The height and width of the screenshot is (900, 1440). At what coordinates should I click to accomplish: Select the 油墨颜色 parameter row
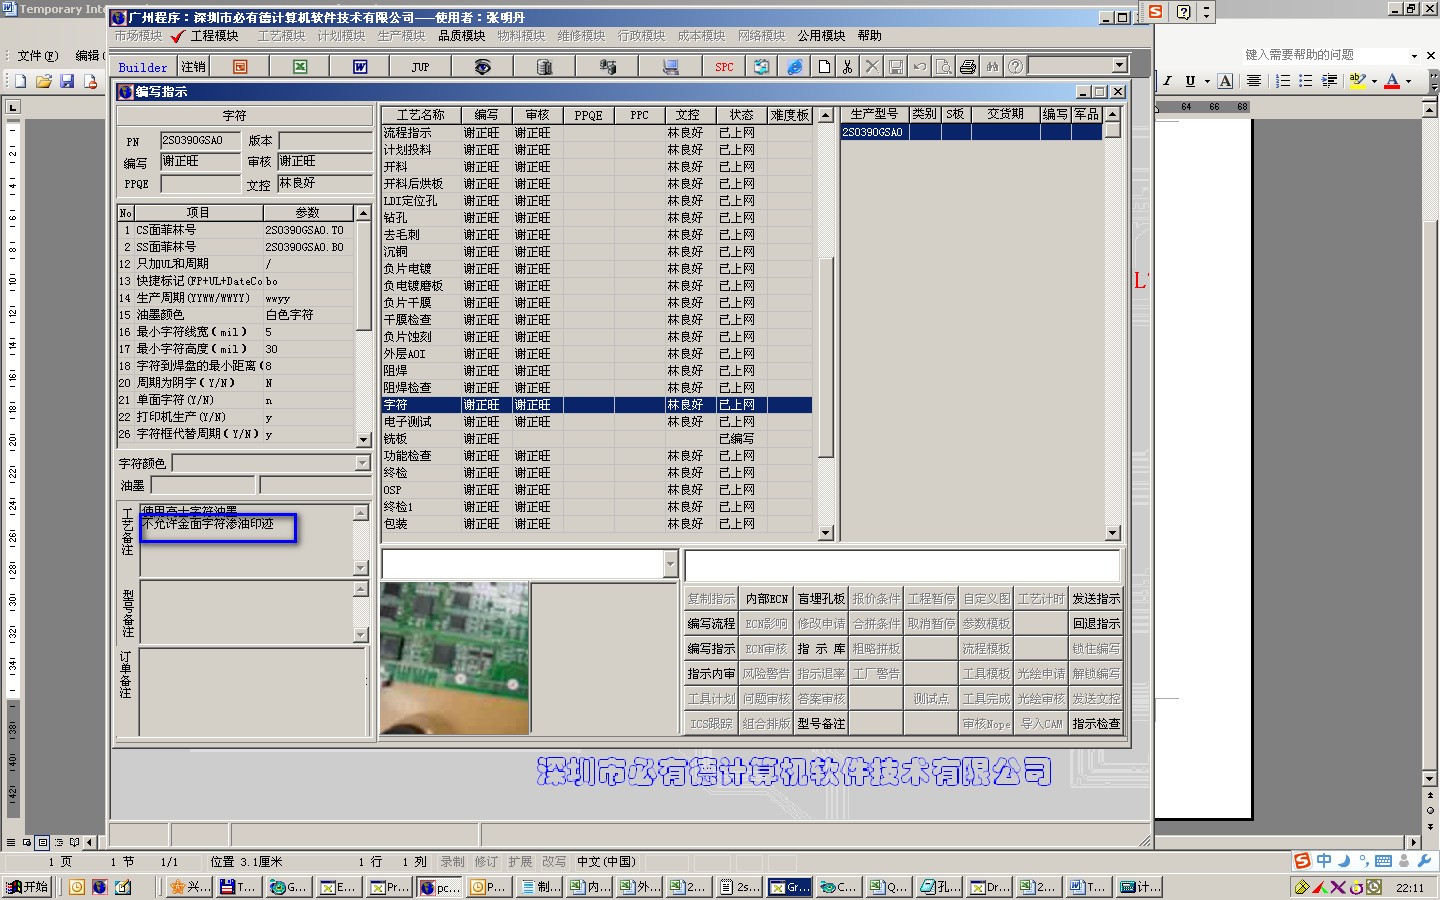coord(236,315)
